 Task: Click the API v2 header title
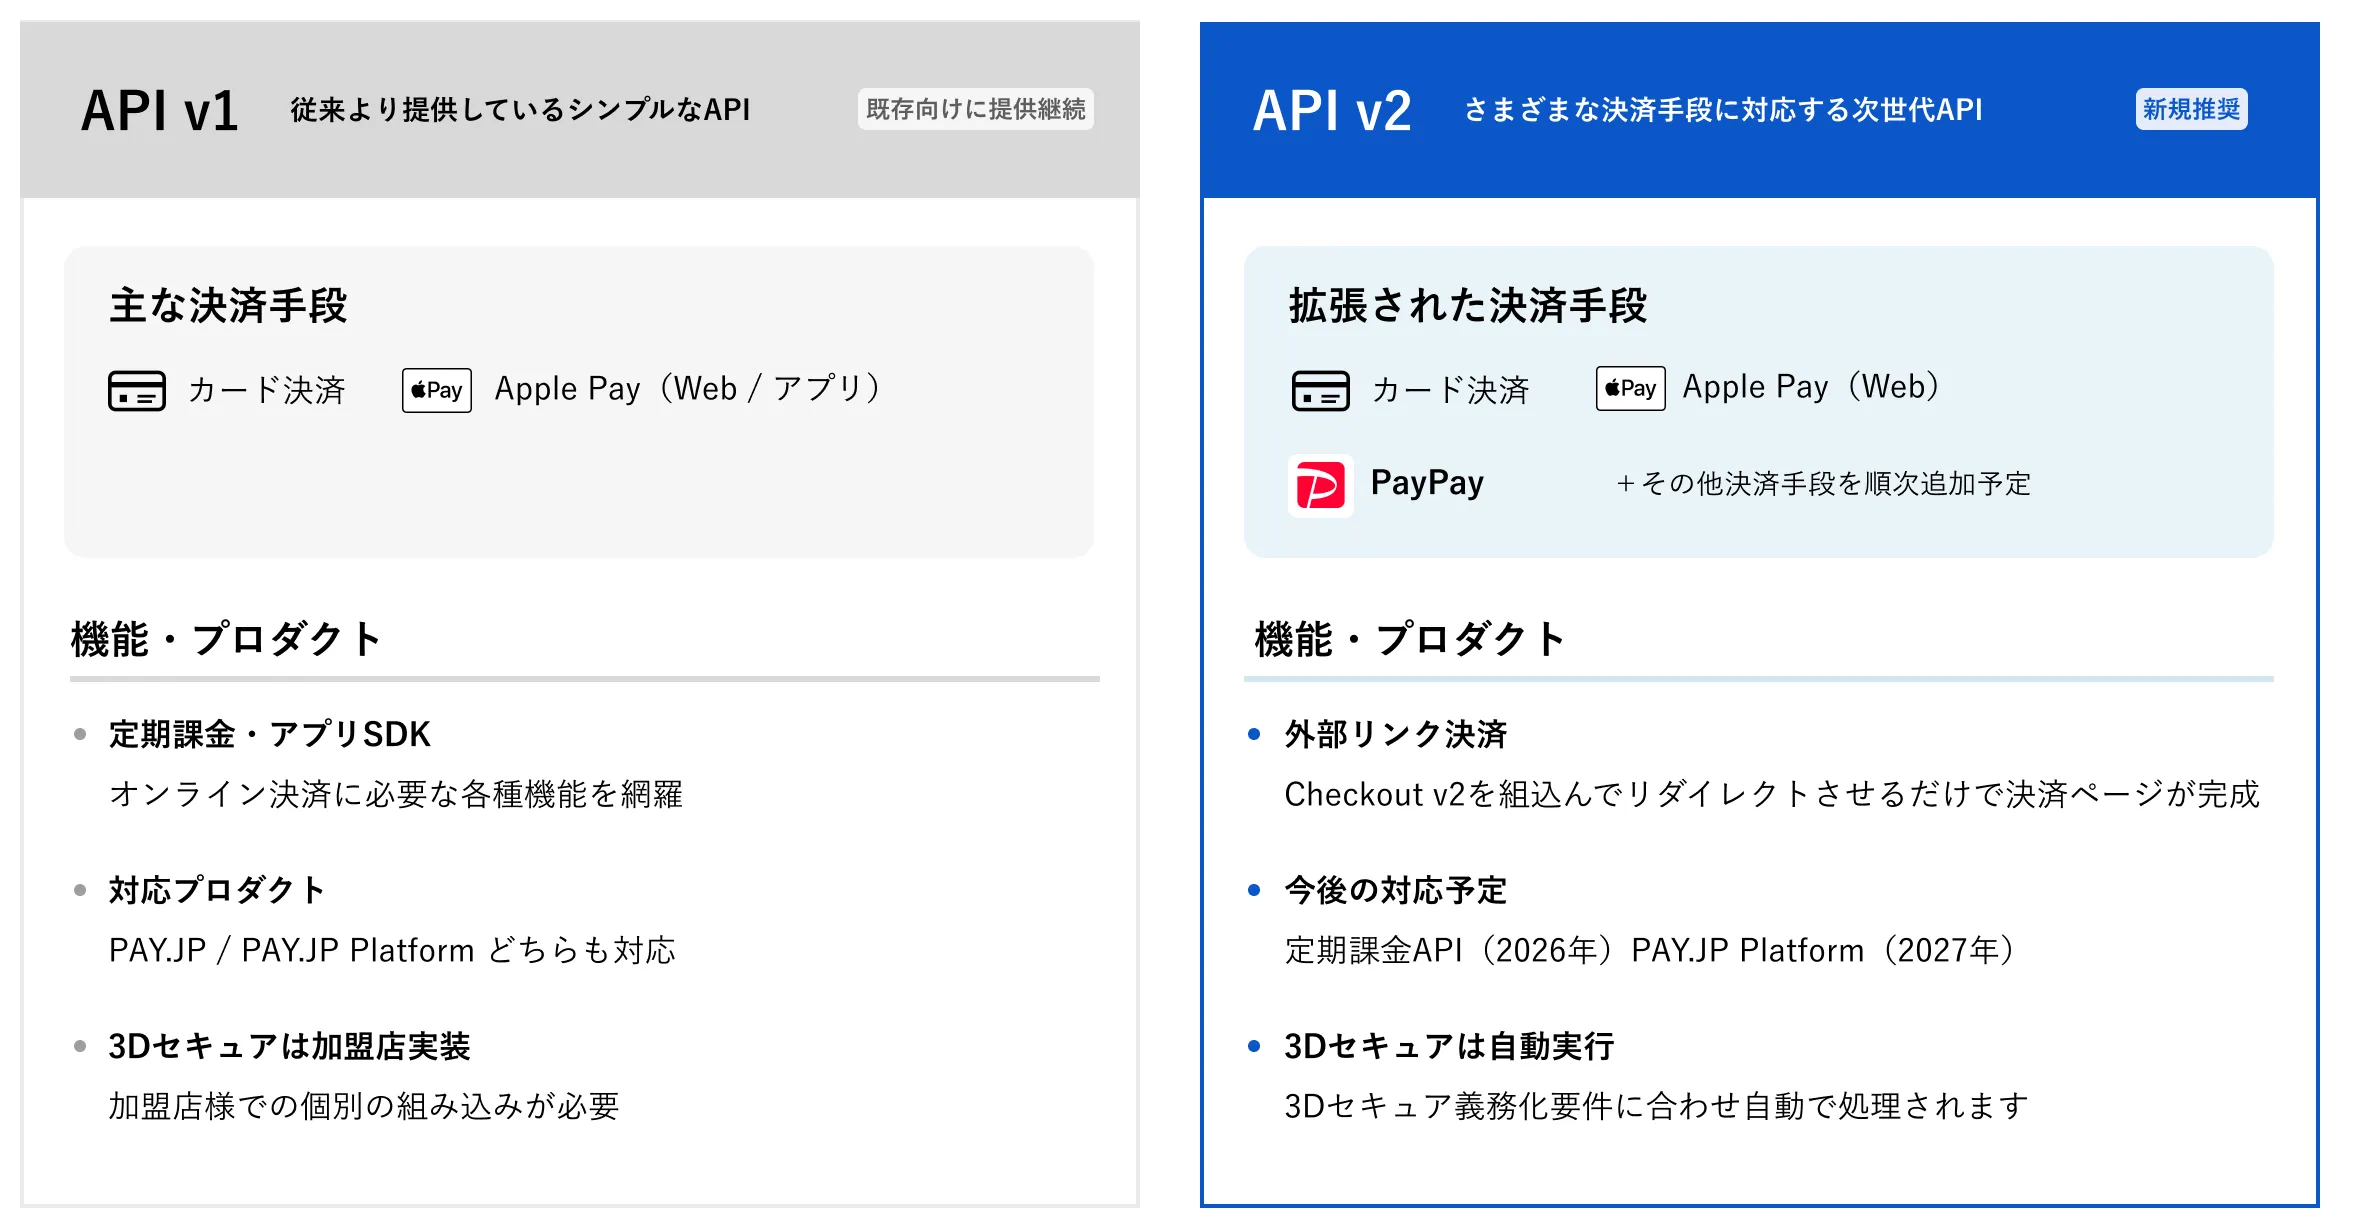click(1332, 110)
